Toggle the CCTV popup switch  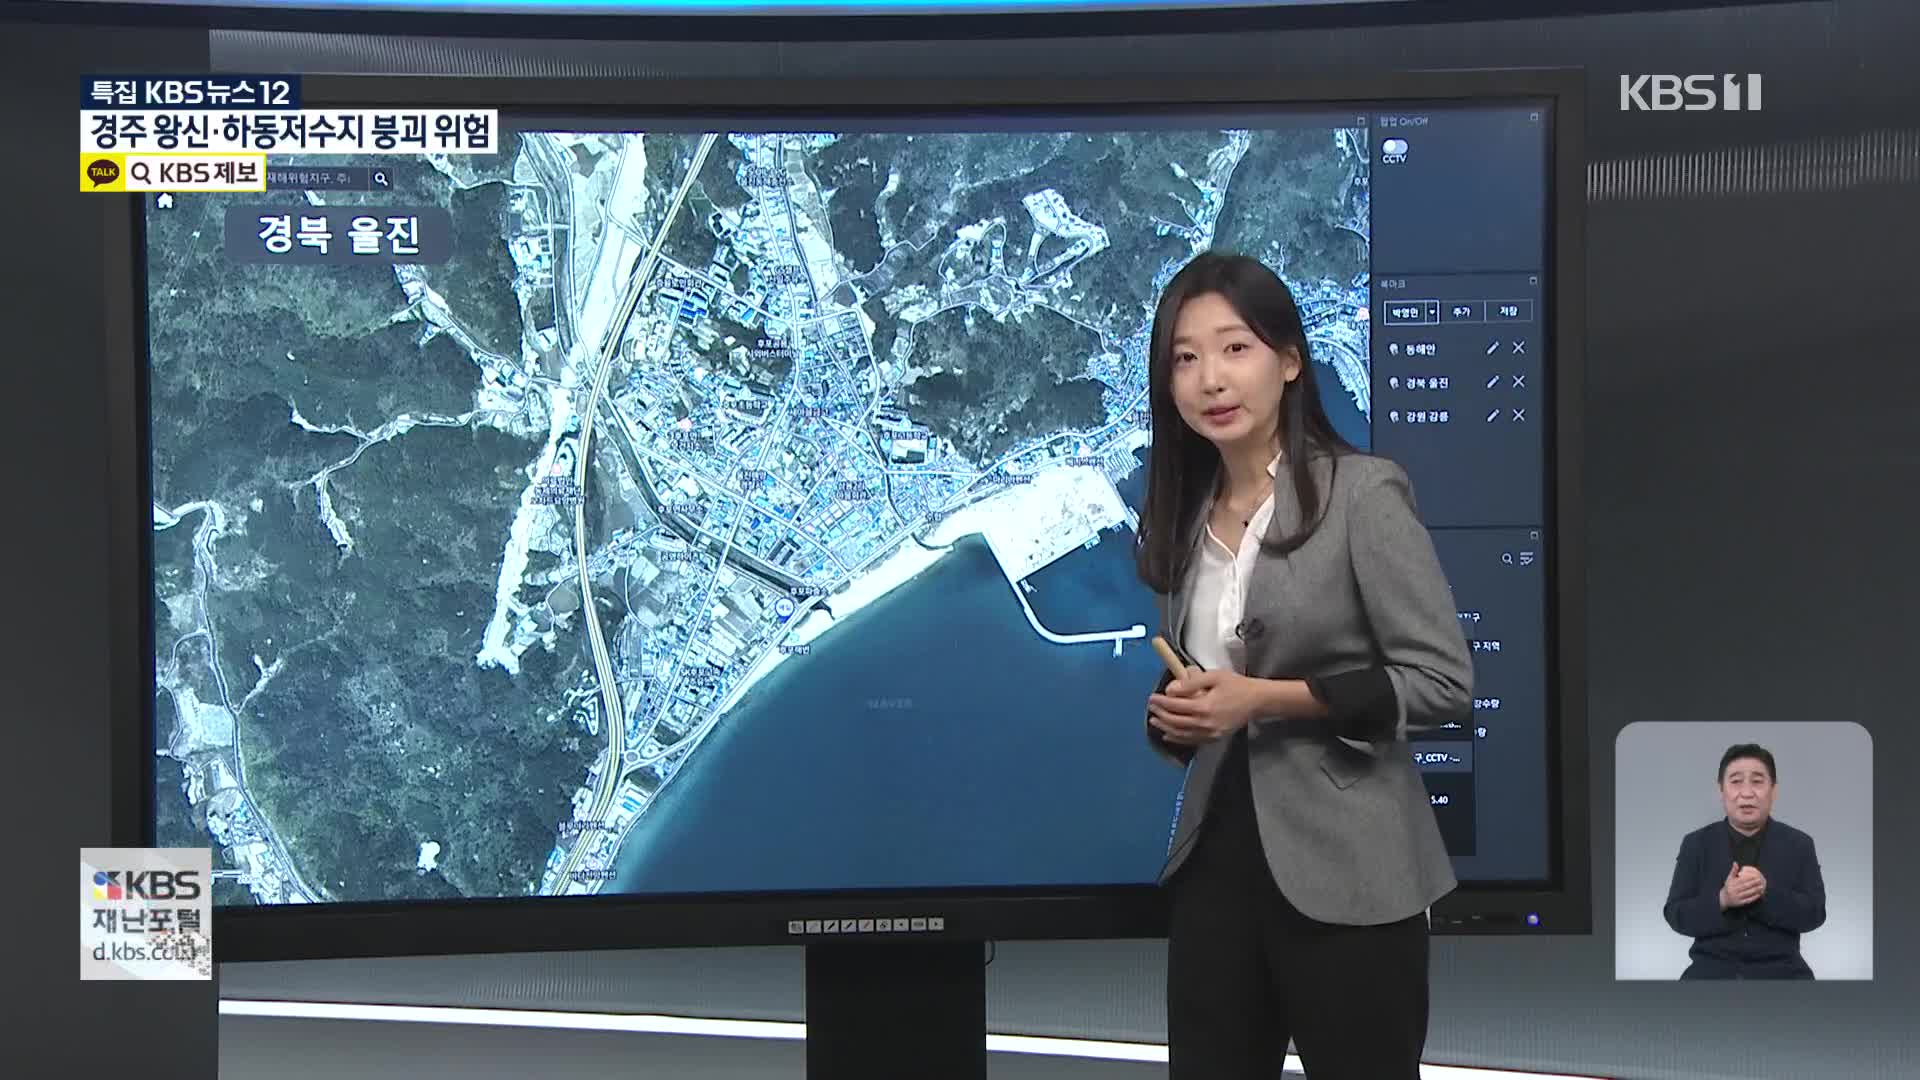1394,146
